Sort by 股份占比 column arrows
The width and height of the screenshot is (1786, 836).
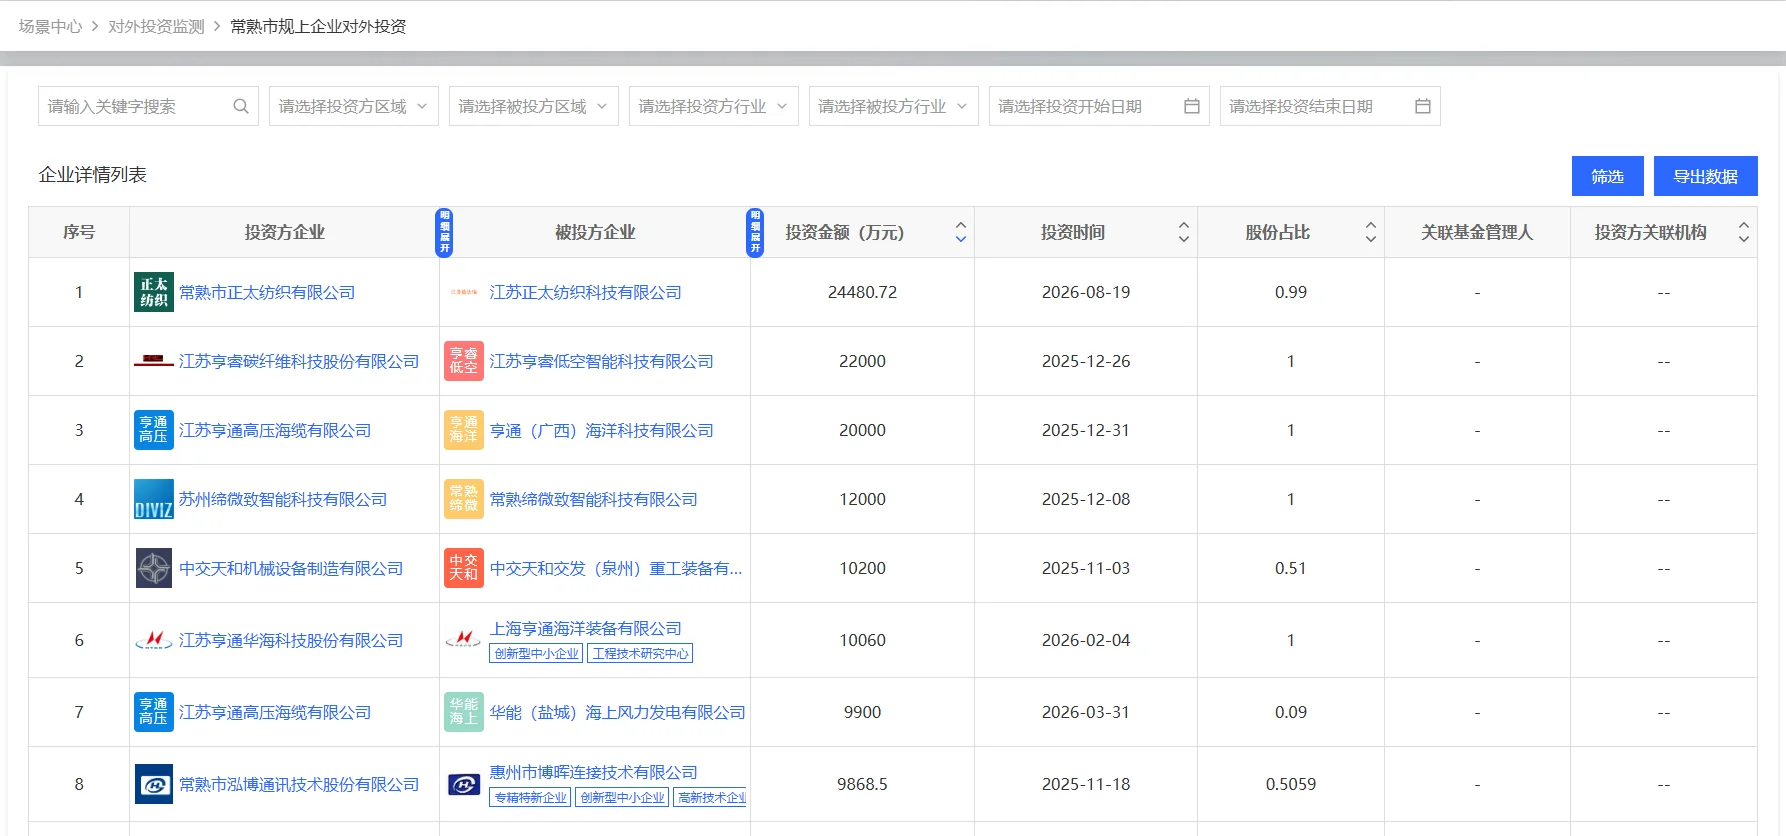1371,232
